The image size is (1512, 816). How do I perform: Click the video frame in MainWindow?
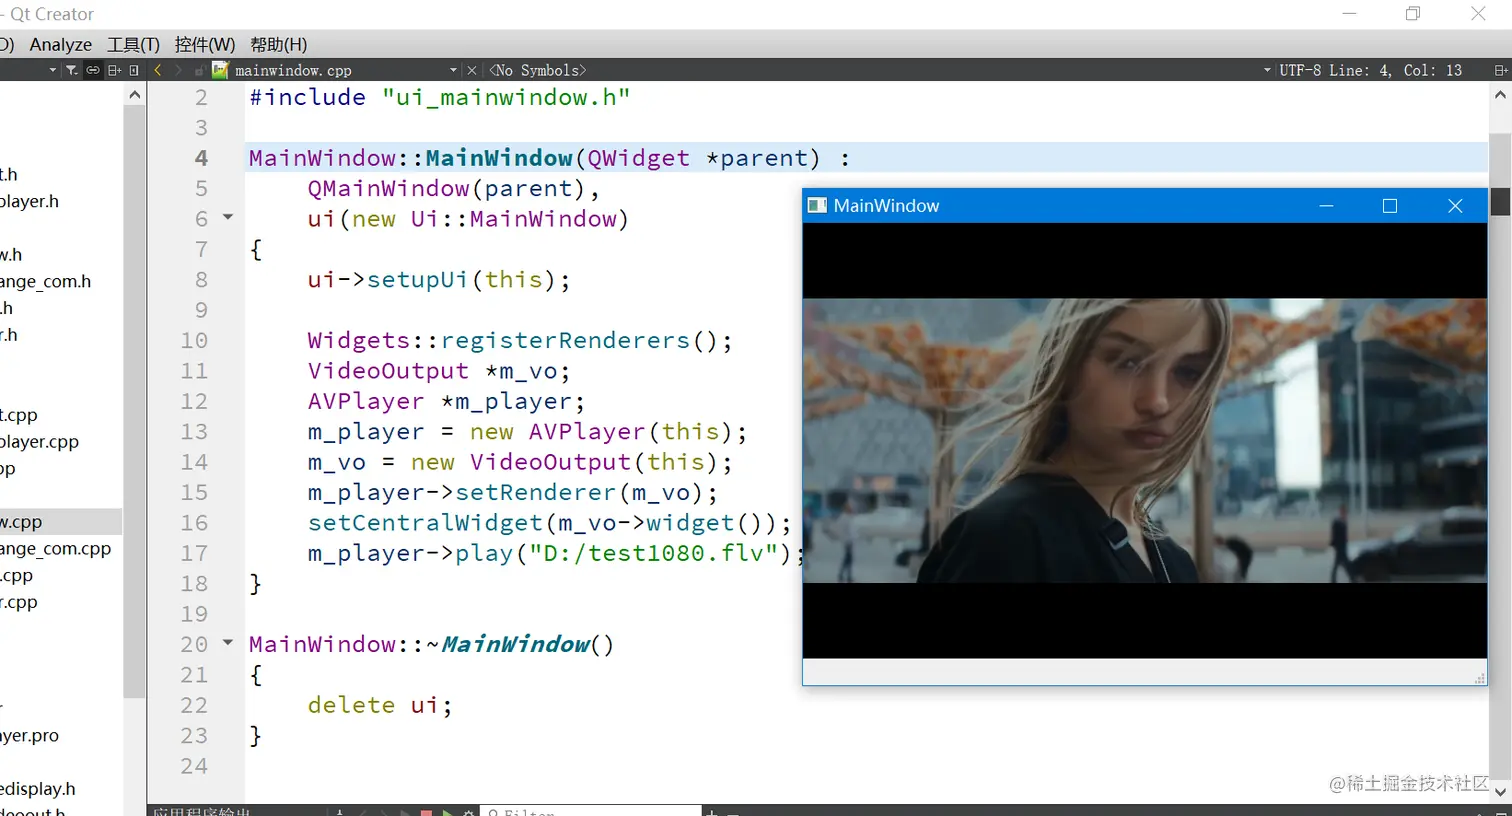tap(1145, 440)
